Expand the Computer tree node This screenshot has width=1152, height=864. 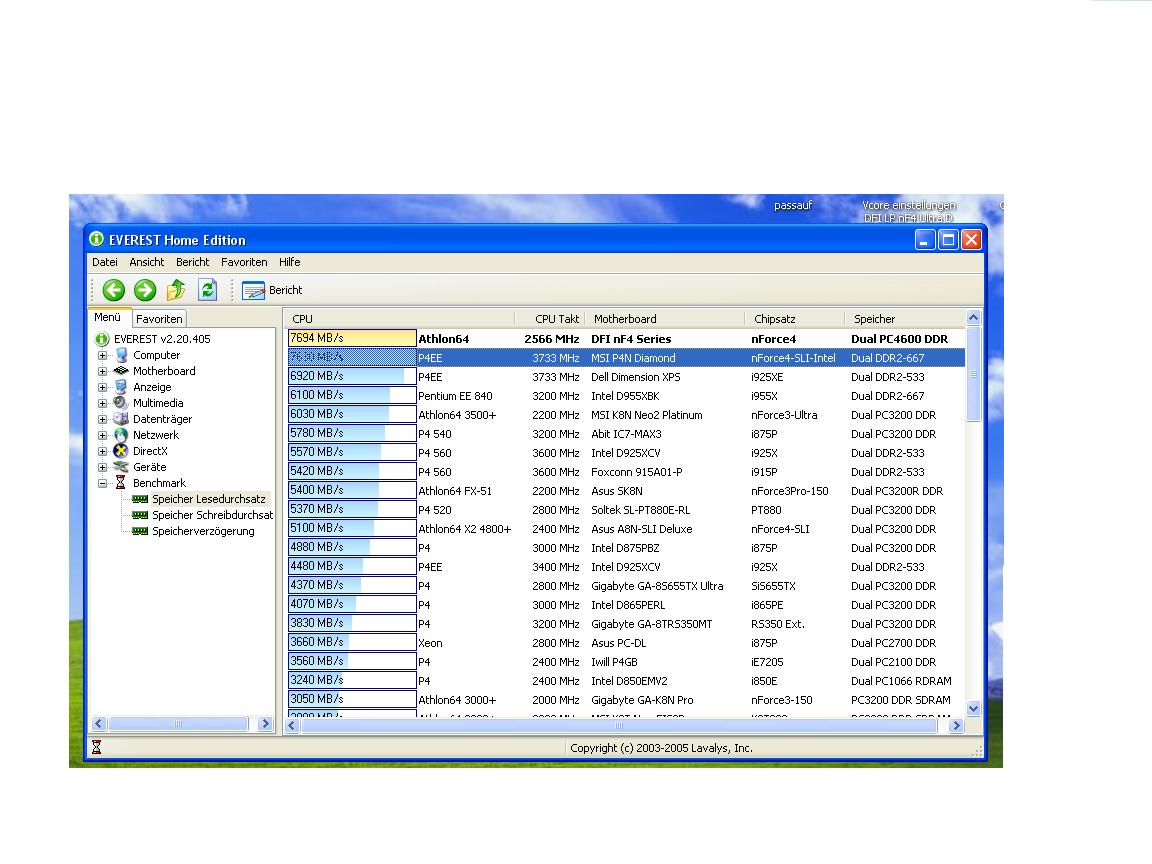tap(103, 356)
